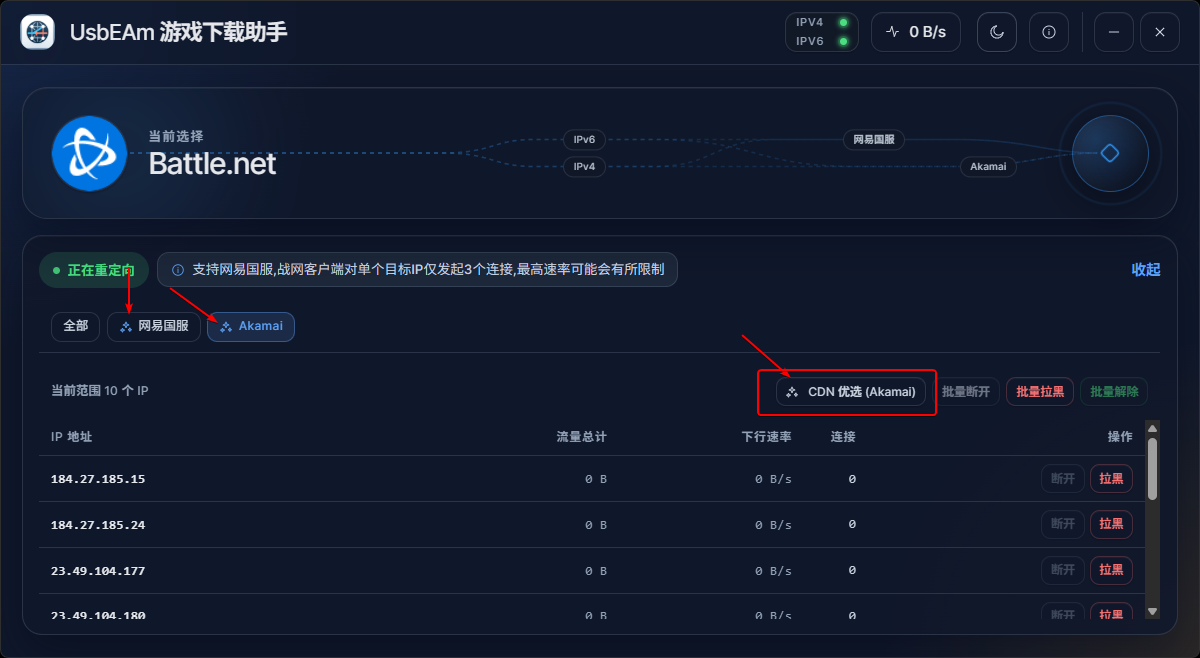Click the 批量拉黑 button
The image size is (1200, 658).
(x=1039, y=392)
